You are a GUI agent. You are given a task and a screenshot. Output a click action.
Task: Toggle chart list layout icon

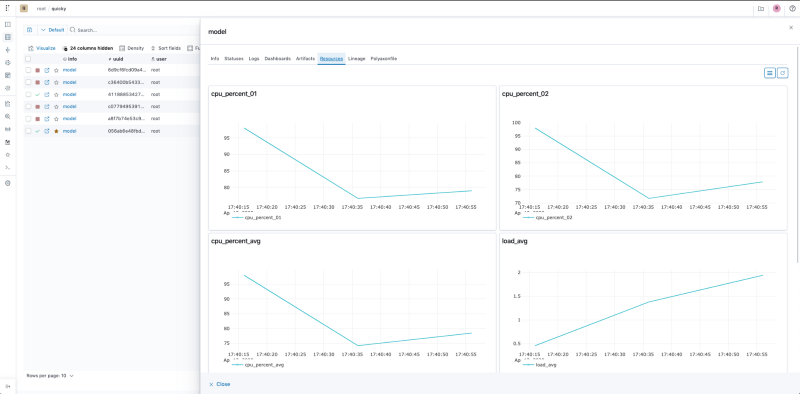(769, 73)
